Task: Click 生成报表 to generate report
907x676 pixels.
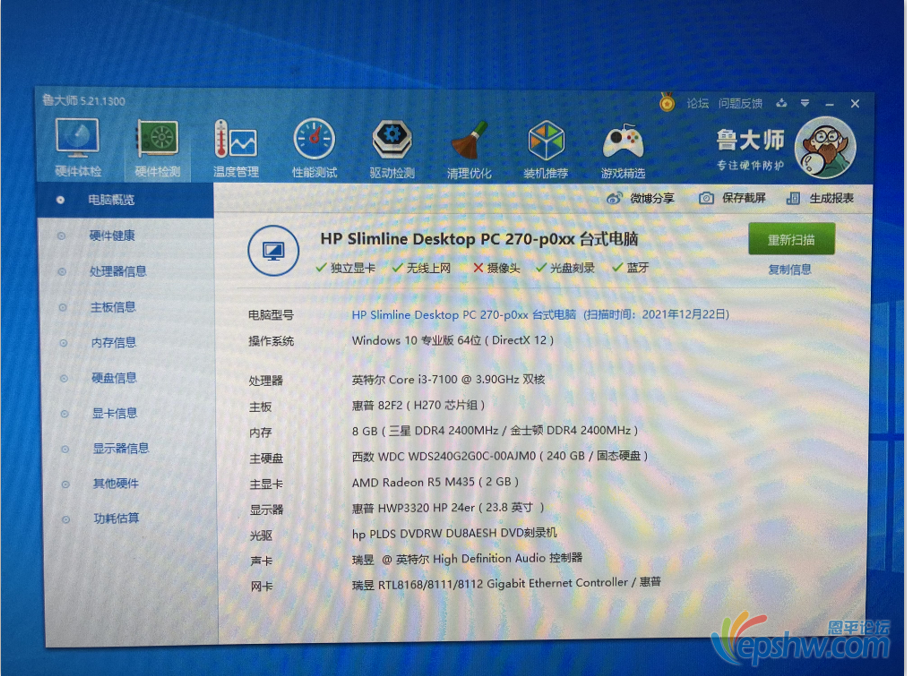Action: (x=820, y=198)
